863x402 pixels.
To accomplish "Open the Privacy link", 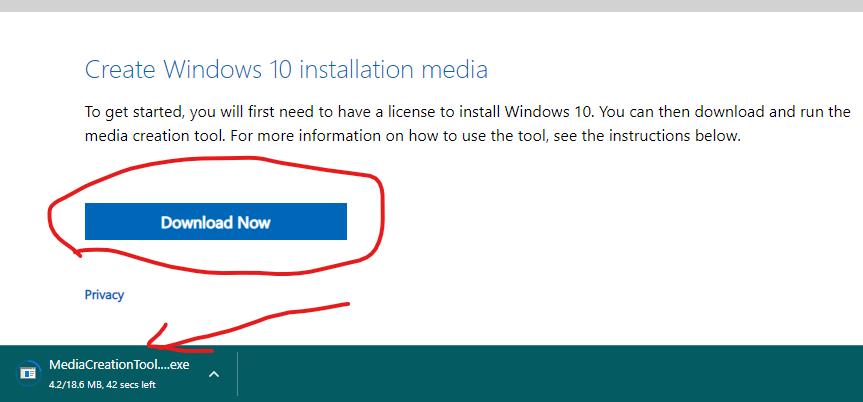I will [104, 295].
